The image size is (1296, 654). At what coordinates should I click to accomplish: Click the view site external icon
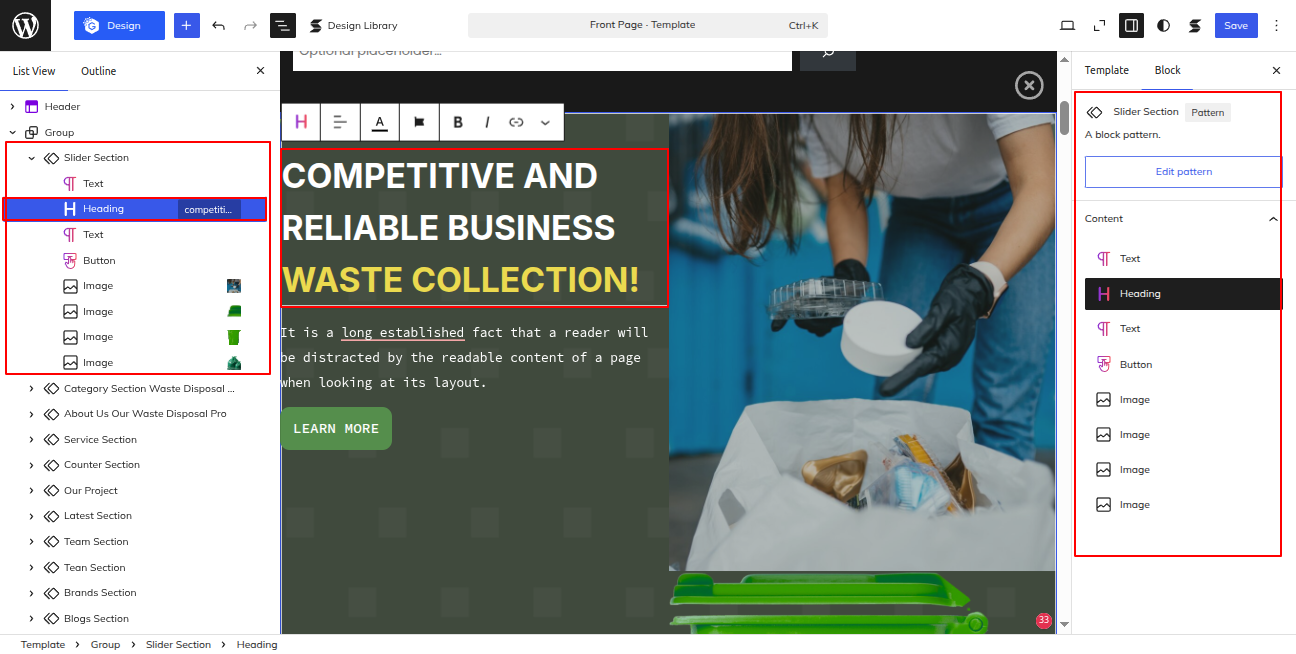coord(1099,26)
